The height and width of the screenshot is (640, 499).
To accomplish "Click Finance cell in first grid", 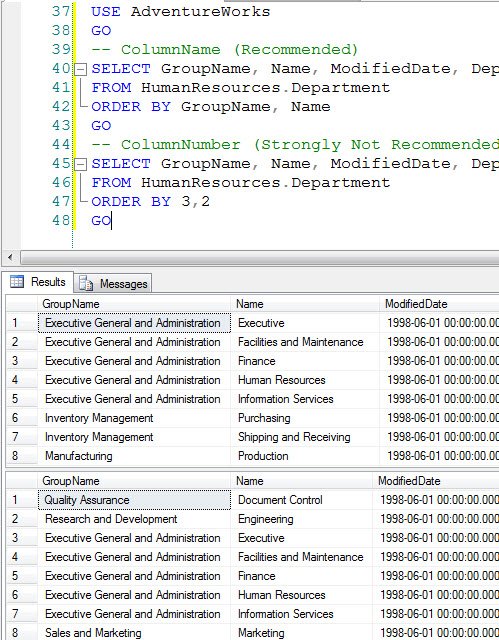I will [x=305, y=361].
